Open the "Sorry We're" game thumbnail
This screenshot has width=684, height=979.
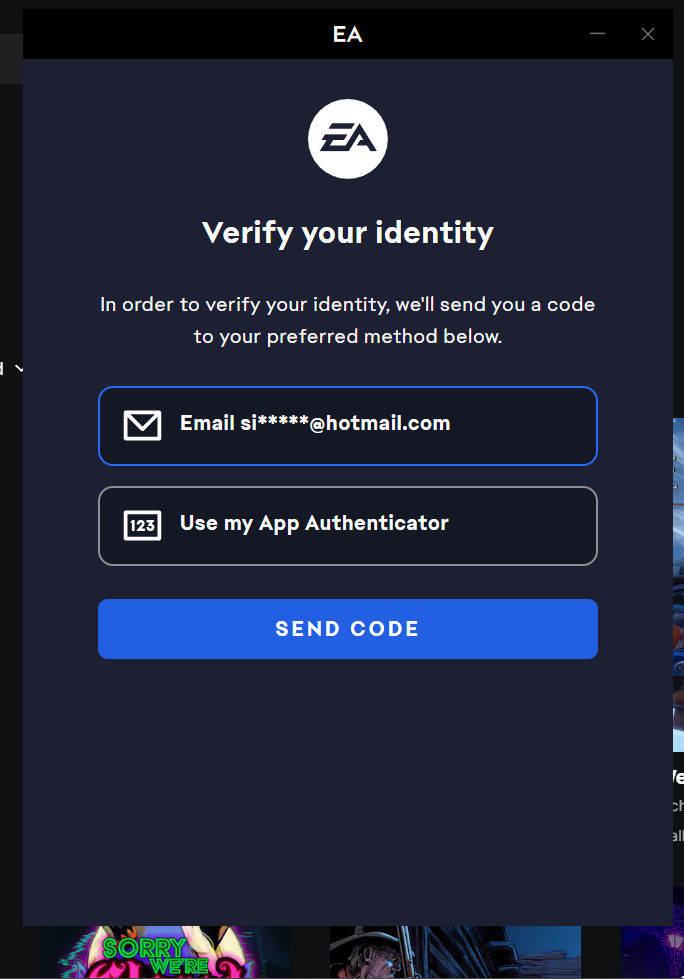pyautogui.click(x=165, y=955)
